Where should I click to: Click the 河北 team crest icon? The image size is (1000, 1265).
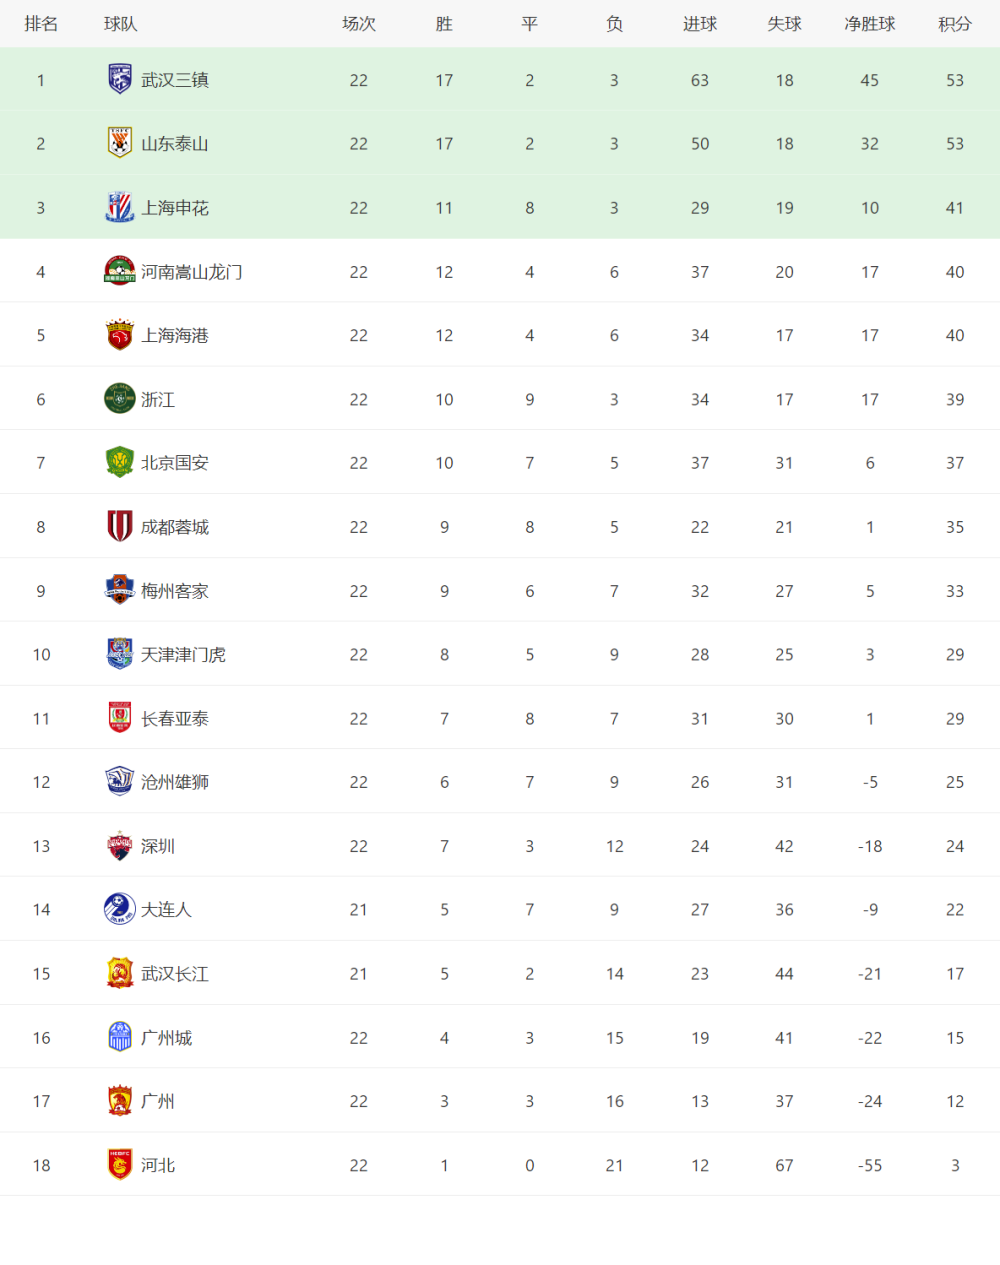120,1164
